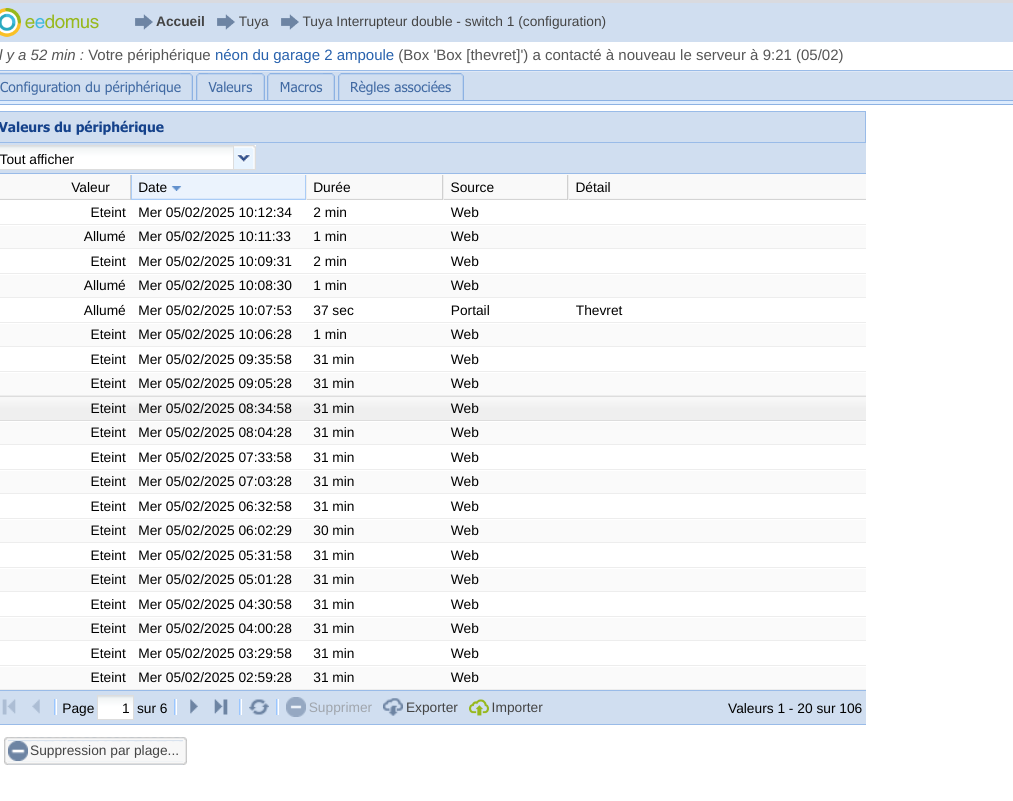Viewport: 1013px width, 801px height.
Task: Select row dated 05/02/2025 05:01:28
Action: point(433,580)
